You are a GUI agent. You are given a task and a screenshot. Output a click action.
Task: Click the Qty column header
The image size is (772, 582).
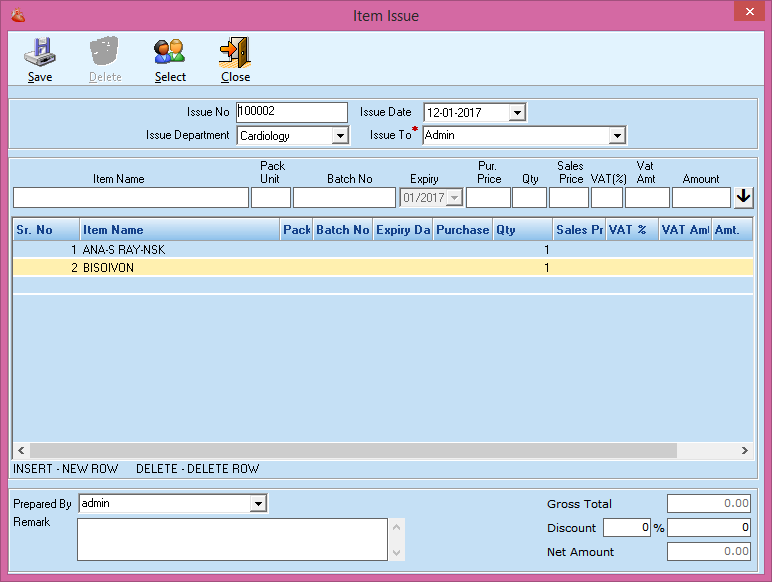click(x=522, y=230)
